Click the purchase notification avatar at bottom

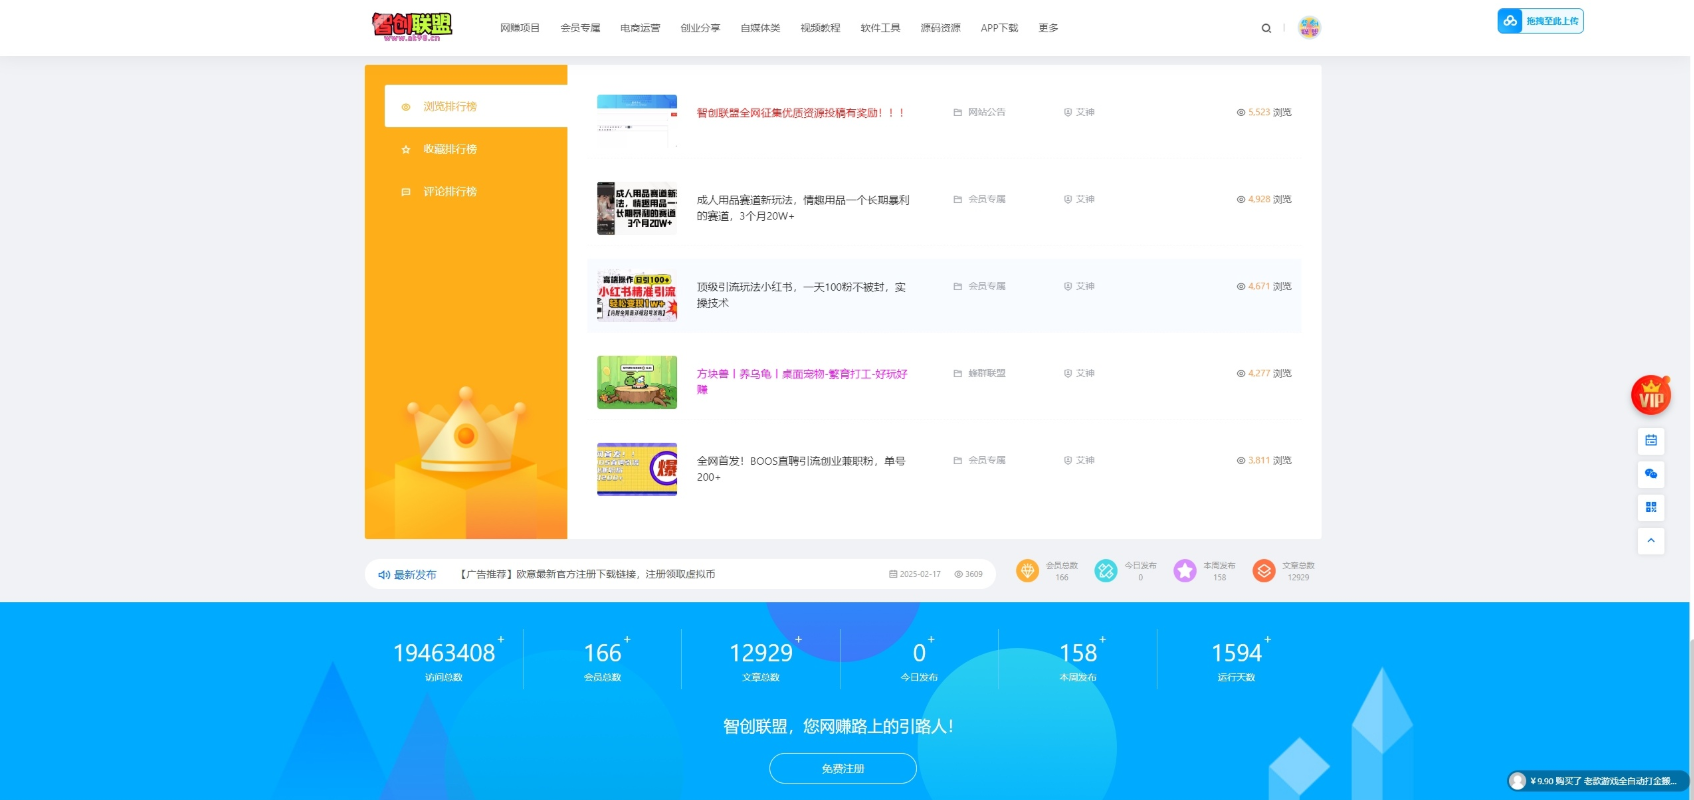1518,781
